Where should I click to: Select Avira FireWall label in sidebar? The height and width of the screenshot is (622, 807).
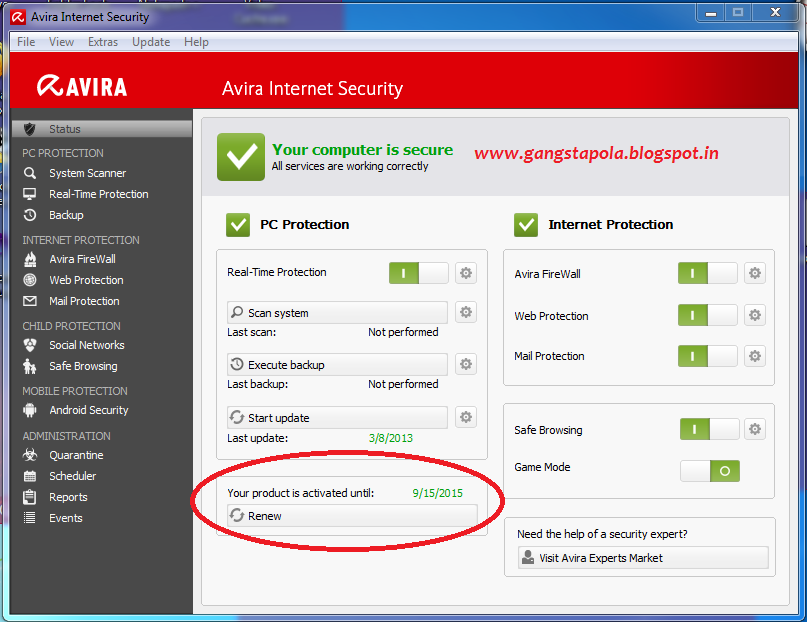coord(82,259)
